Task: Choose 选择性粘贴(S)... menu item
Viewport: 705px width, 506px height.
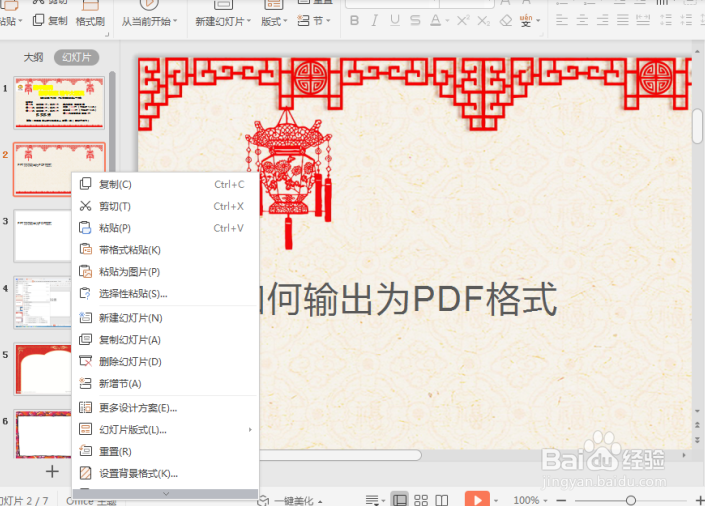Action: pos(165,294)
